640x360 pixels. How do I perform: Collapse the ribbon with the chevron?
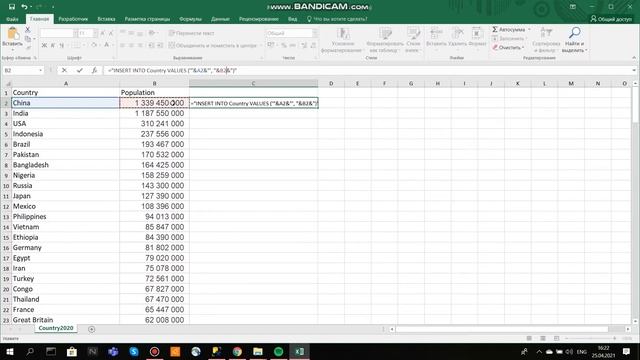point(634,58)
